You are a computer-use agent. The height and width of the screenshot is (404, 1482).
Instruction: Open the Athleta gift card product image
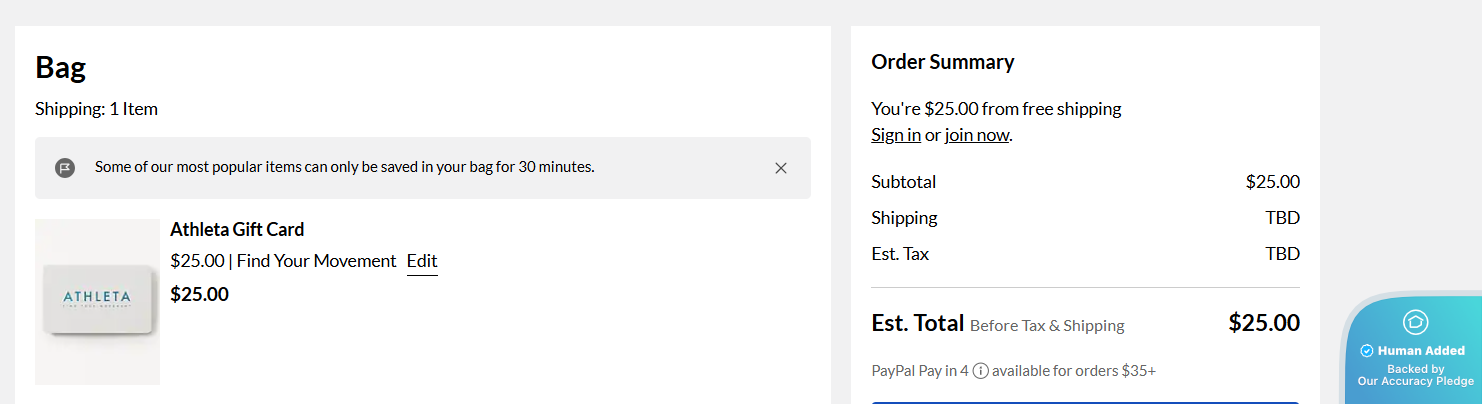point(97,301)
